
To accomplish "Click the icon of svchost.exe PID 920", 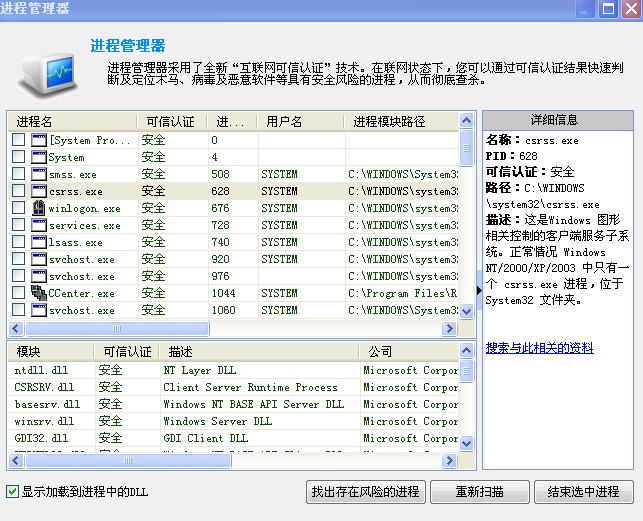I will click(39, 259).
